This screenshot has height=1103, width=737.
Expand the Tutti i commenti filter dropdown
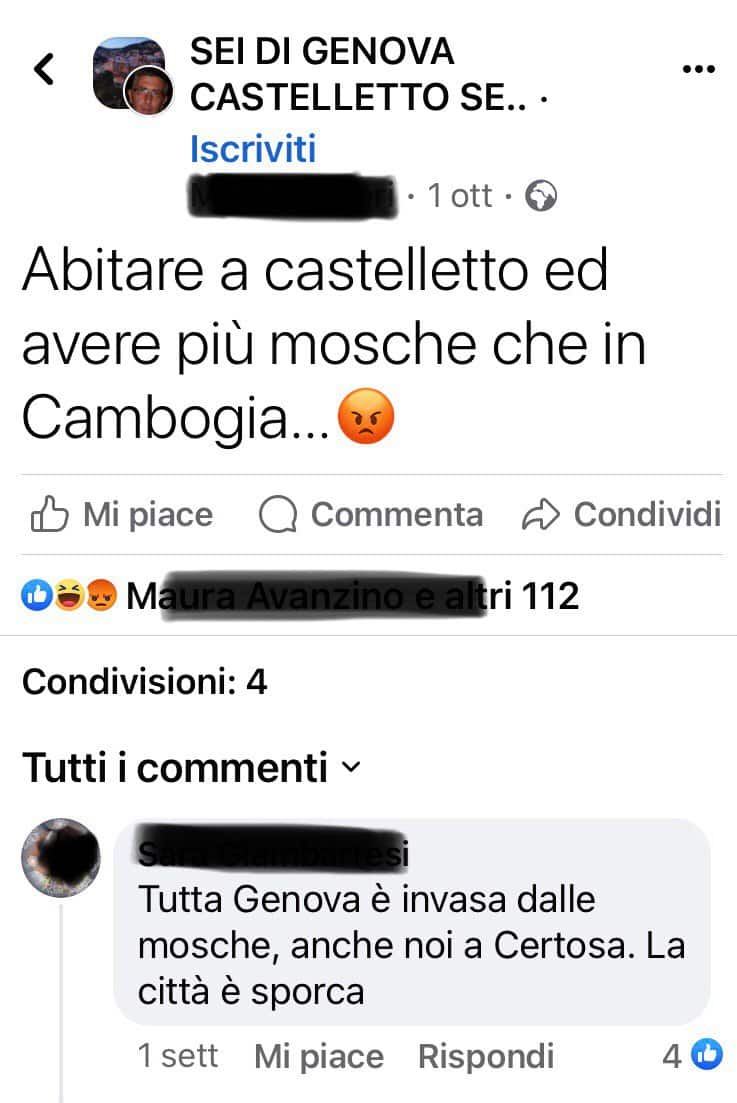191,767
